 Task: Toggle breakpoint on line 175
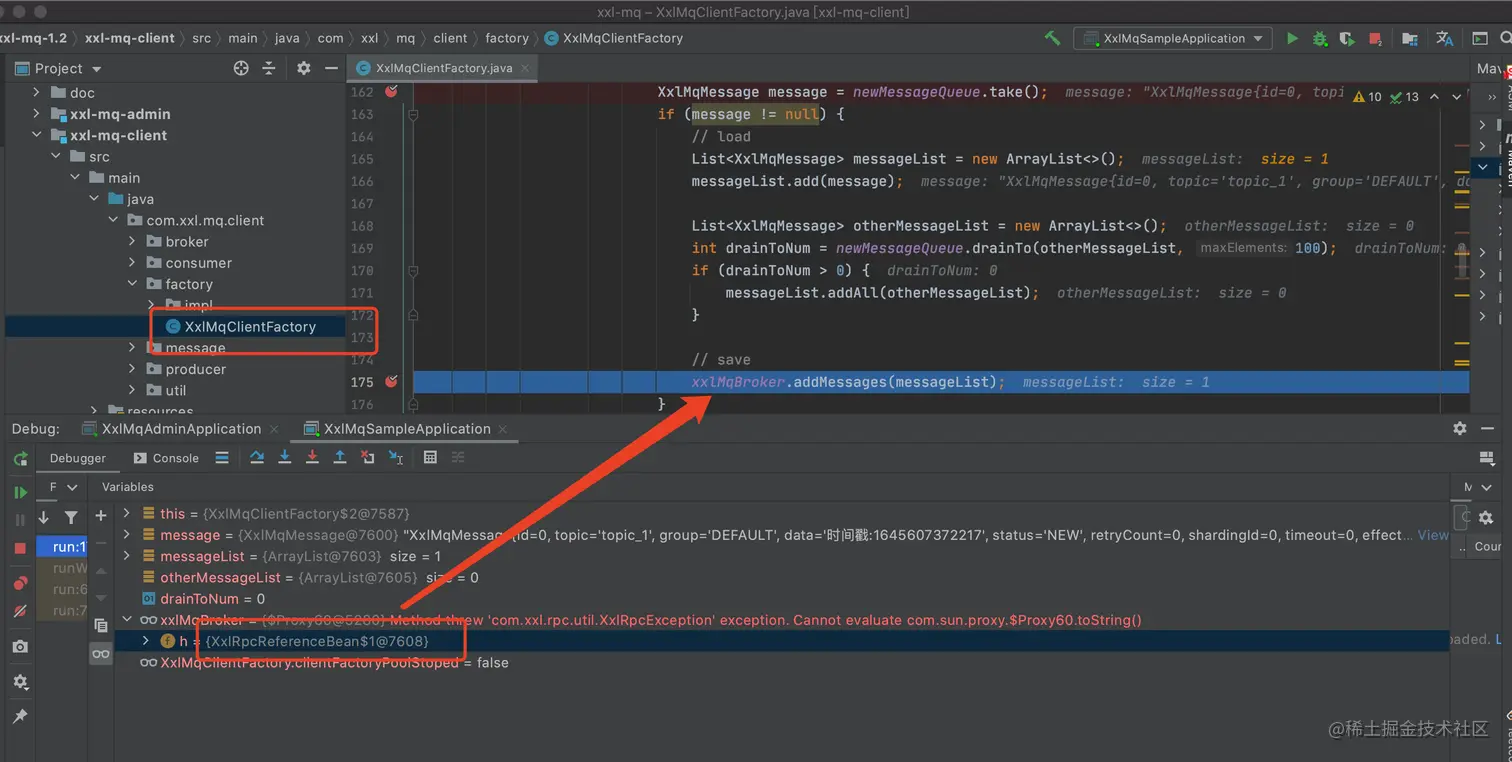[391, 381]
